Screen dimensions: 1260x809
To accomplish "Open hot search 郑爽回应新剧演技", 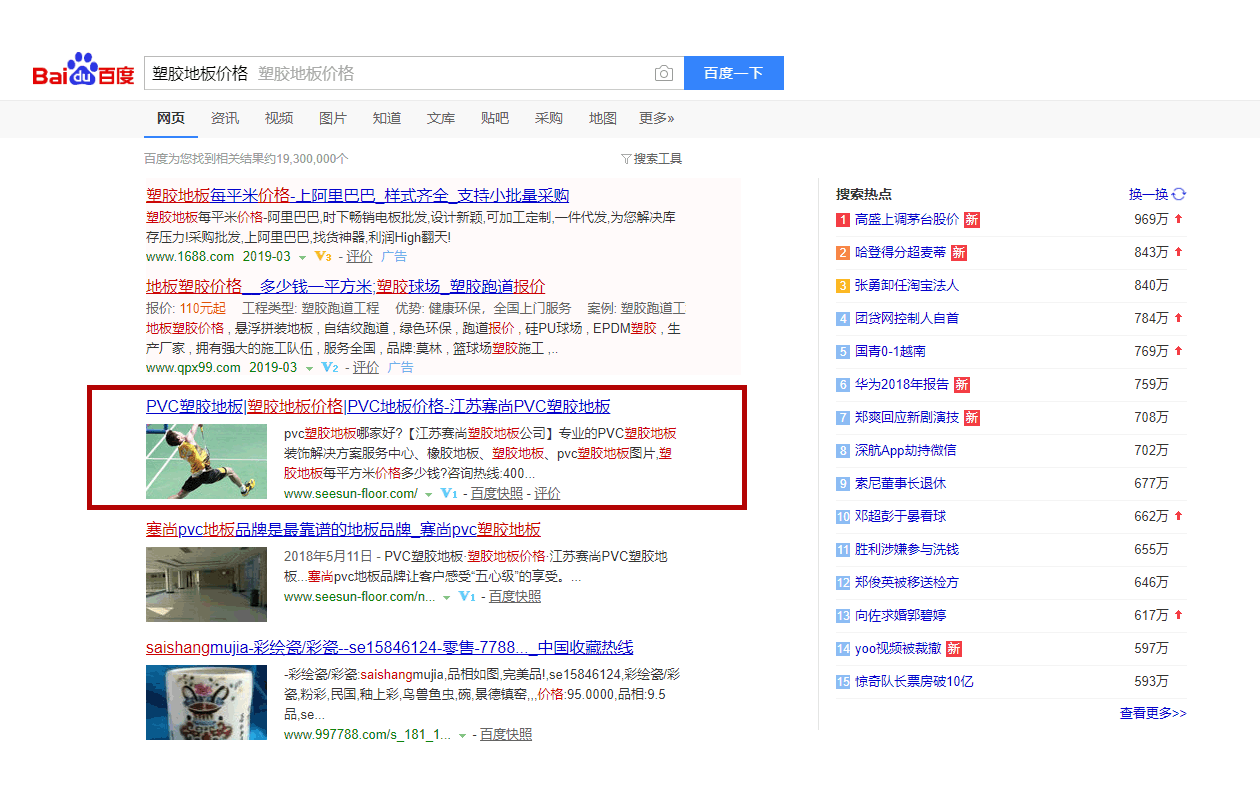I will (x=907, y=417).
